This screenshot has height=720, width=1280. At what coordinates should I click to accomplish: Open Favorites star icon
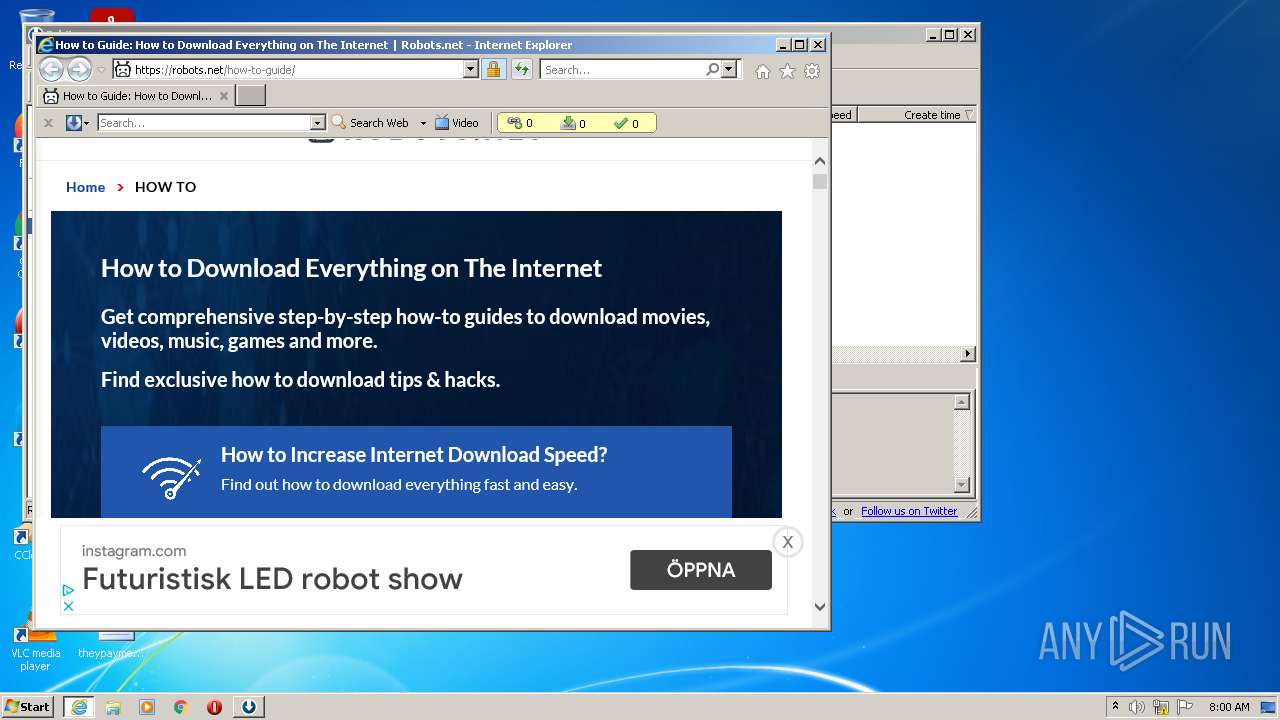pos(787,71)
